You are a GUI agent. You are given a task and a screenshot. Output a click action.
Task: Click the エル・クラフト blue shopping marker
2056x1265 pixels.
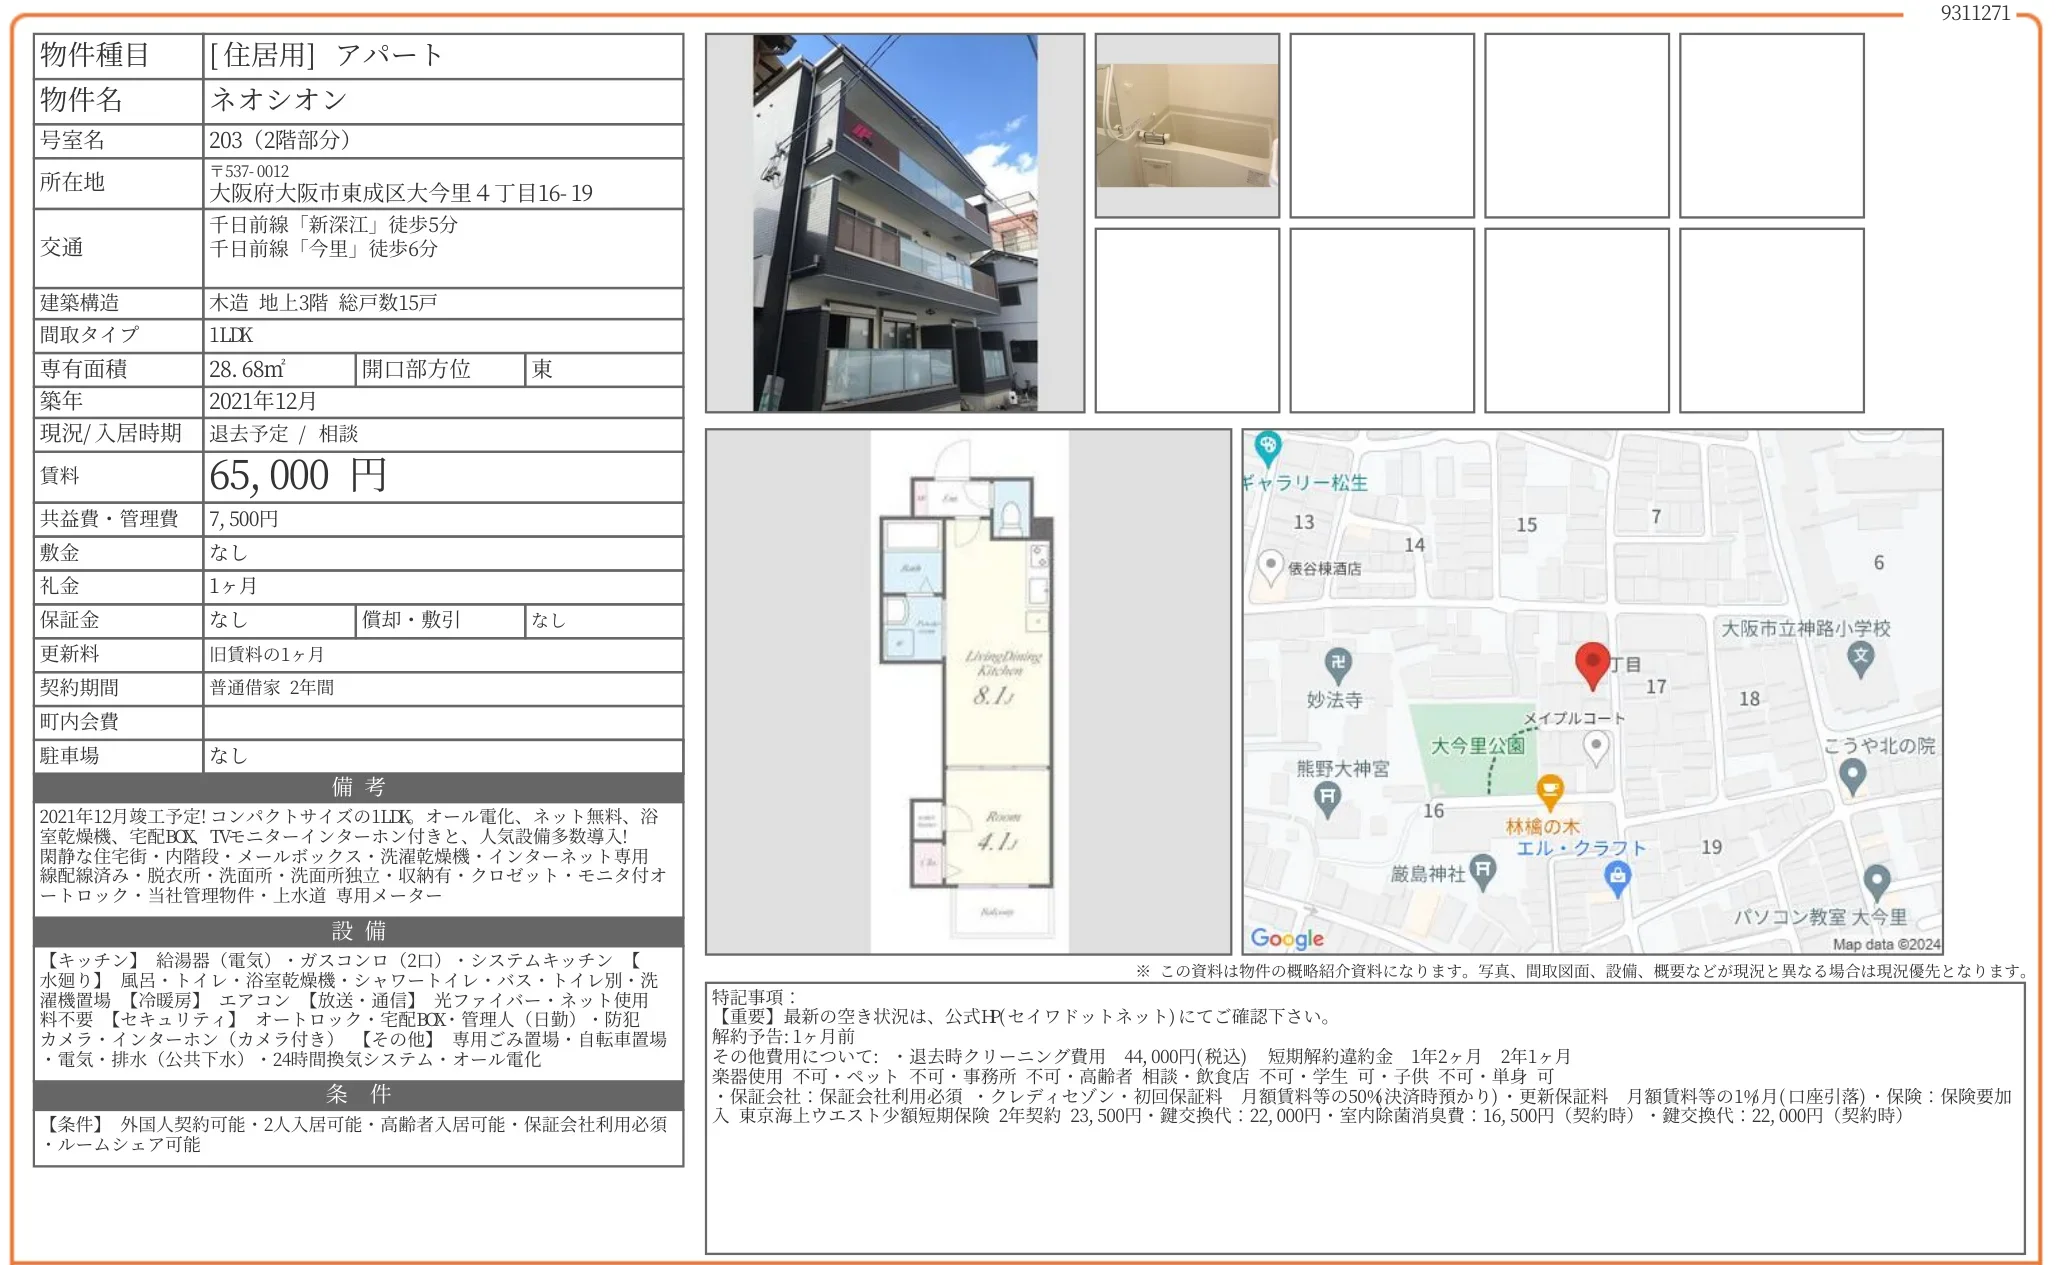pos(1617,877)
